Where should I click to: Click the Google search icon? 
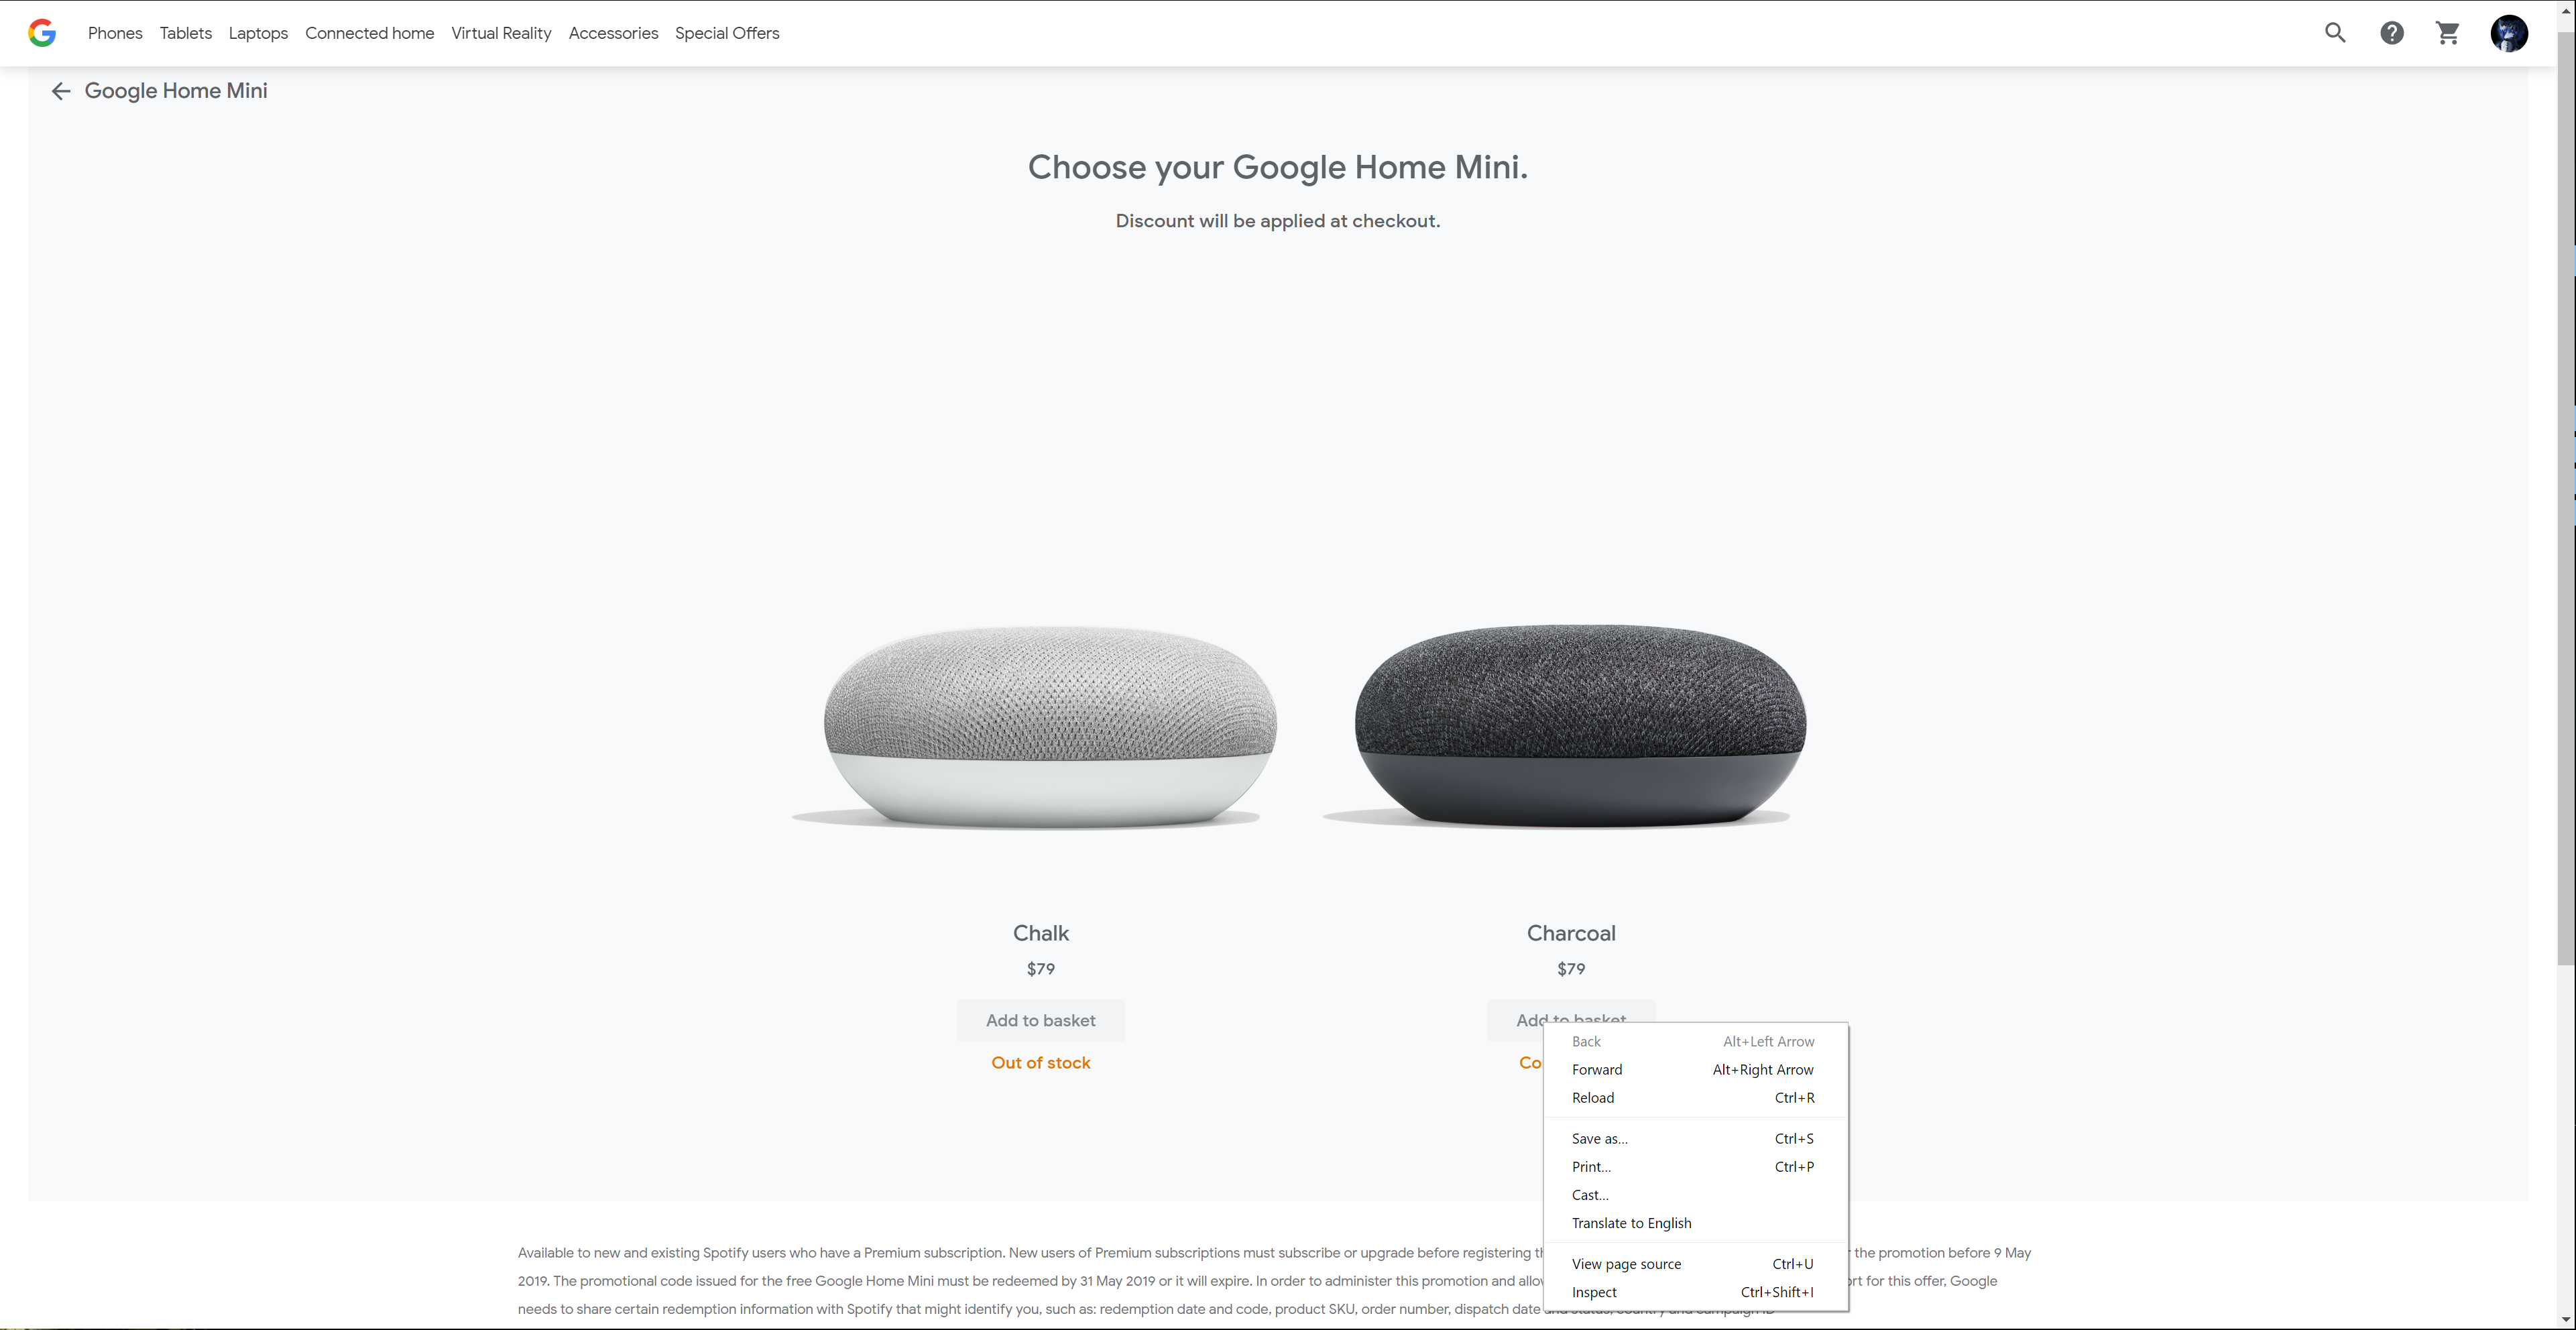pos(2333,32)
